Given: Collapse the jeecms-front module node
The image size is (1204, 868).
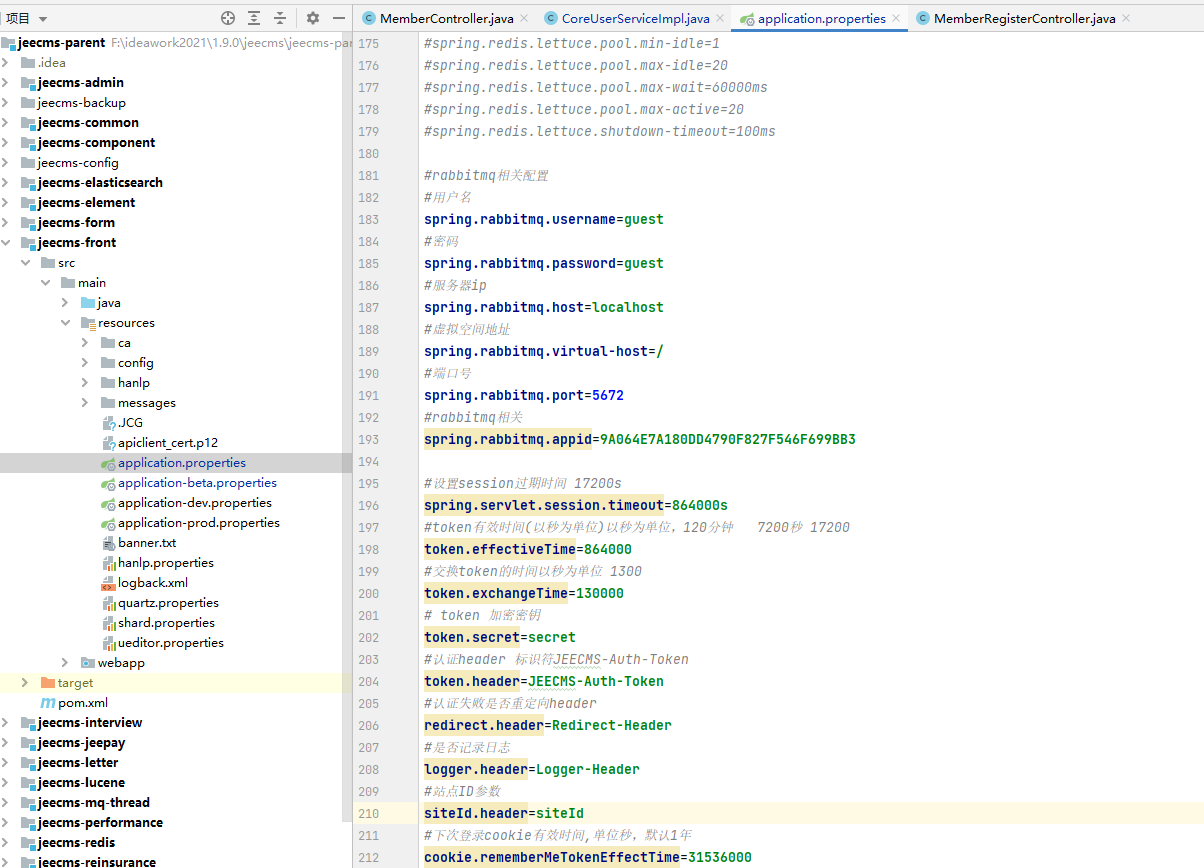Looking at the screenshot, I should (x=7, y=242).
